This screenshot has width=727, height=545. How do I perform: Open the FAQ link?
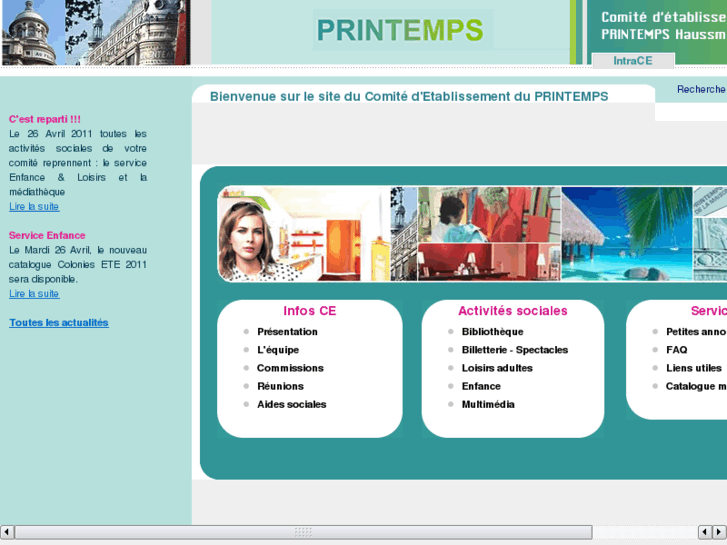click(676, 350)
